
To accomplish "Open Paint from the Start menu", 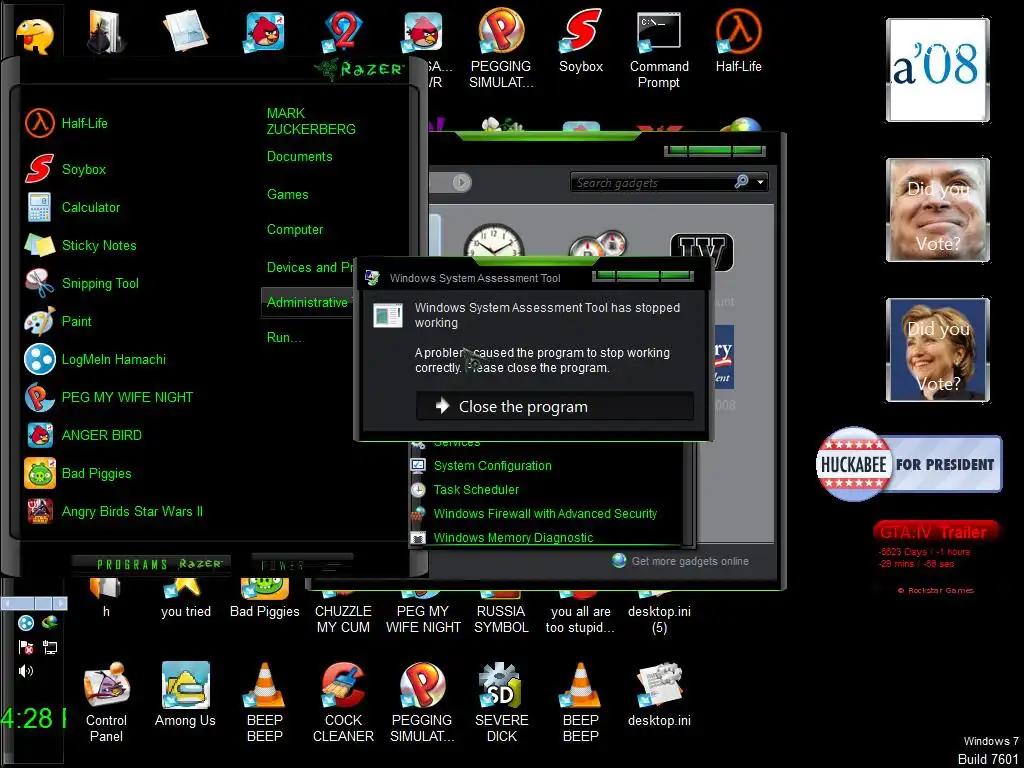I will (58, 321).
